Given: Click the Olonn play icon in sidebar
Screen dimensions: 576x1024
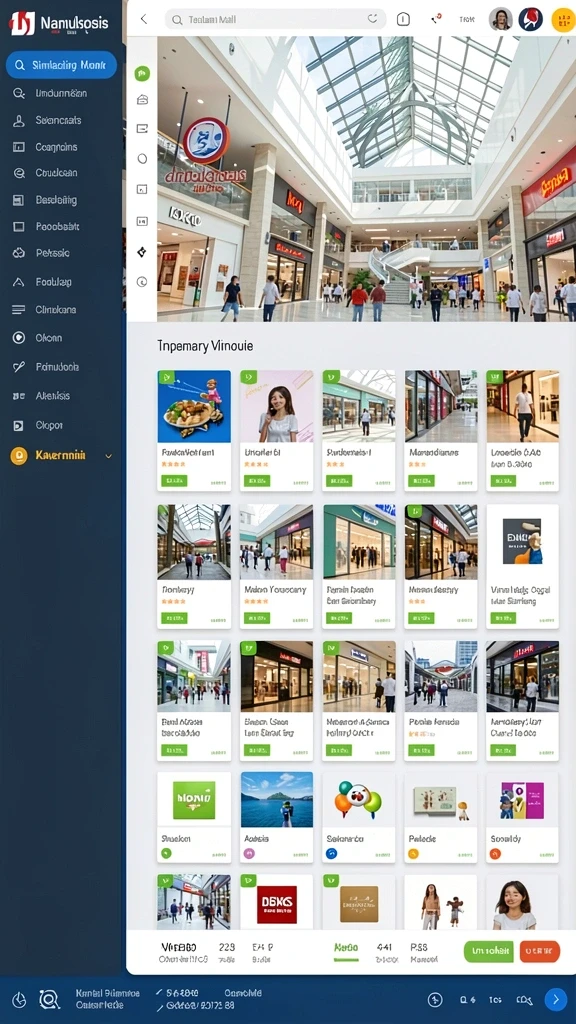Looking at the screenshot, I should [x=19, y=338].
